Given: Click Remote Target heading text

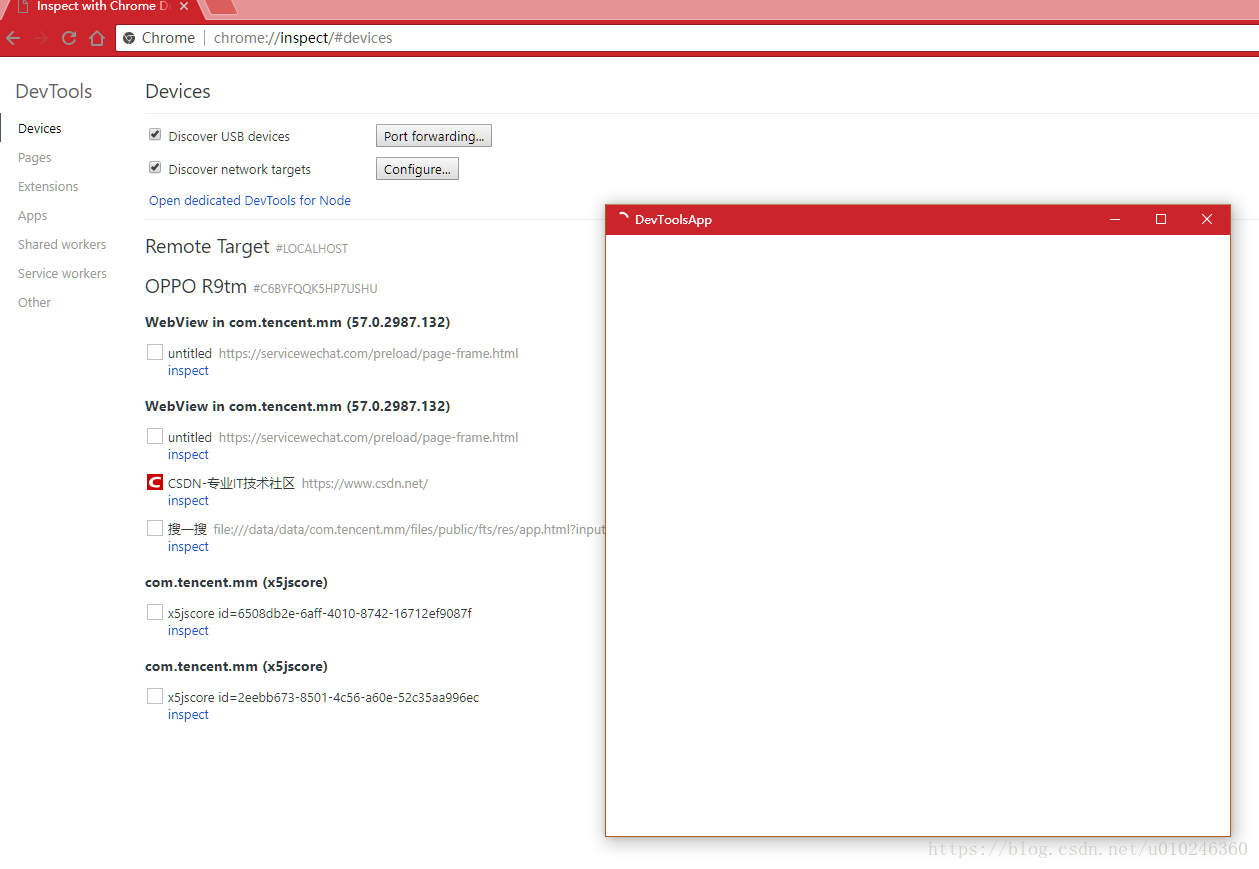Looking at the screenshot, I should click(x=207, y=246).
